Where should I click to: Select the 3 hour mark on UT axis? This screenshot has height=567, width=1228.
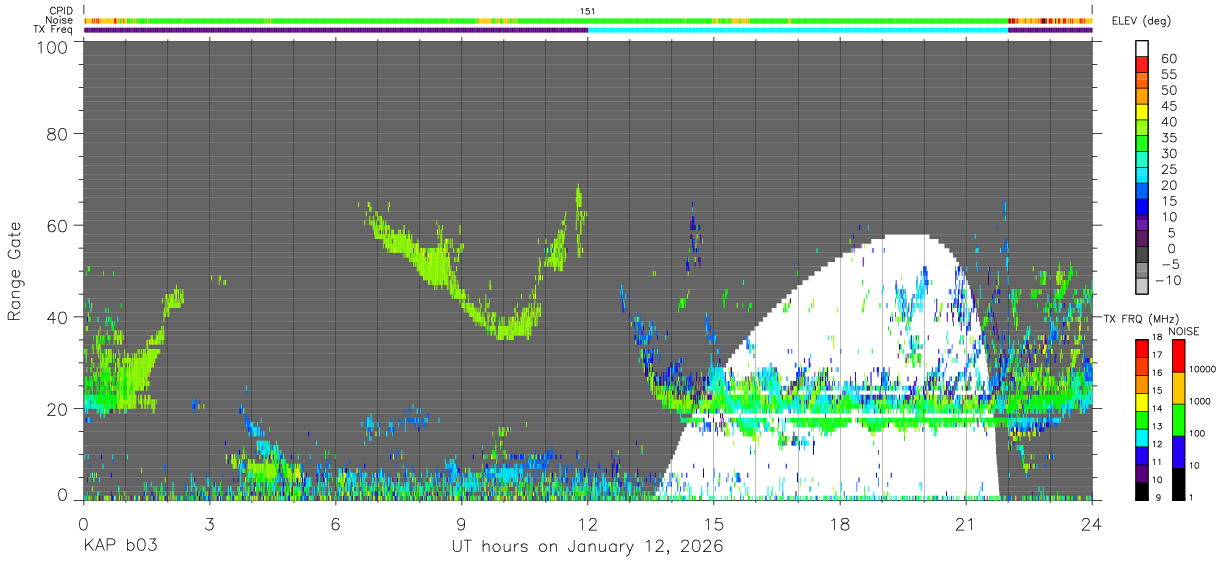click(x=209, y=523)
